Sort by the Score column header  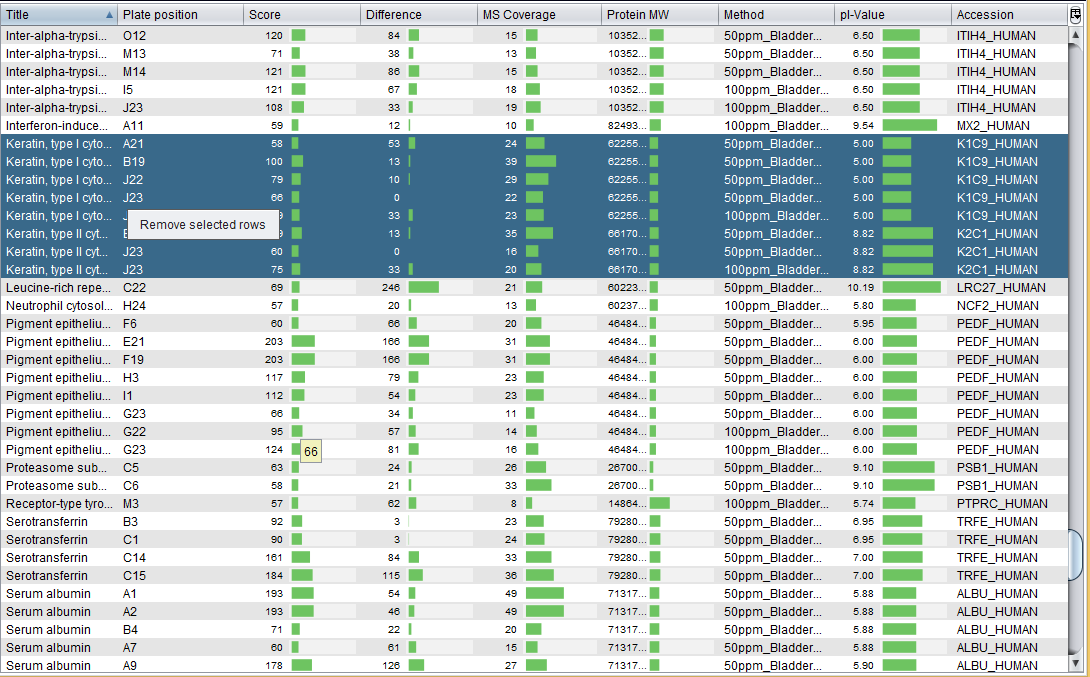(302, 15)
